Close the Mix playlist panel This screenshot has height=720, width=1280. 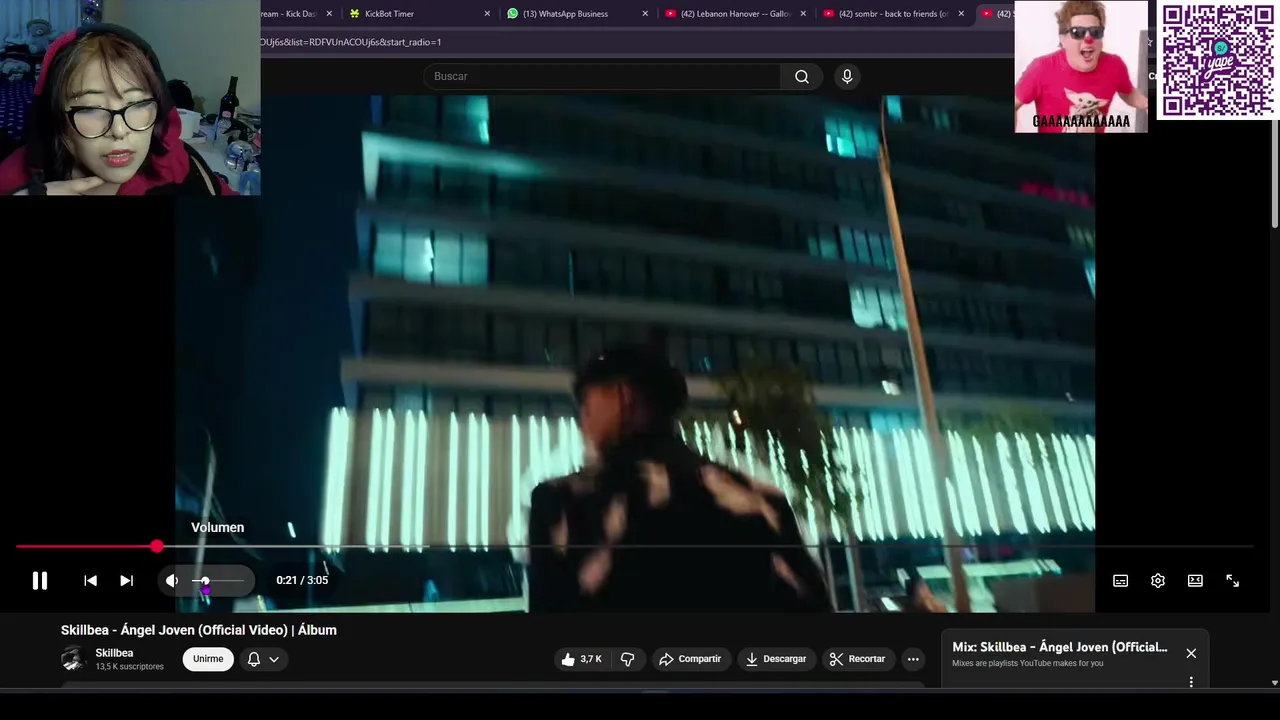tap(1191, 653)
